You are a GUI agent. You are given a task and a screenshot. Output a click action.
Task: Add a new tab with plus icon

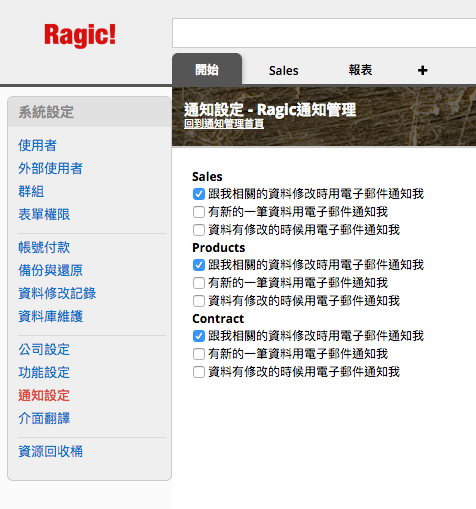coord(422,70)
